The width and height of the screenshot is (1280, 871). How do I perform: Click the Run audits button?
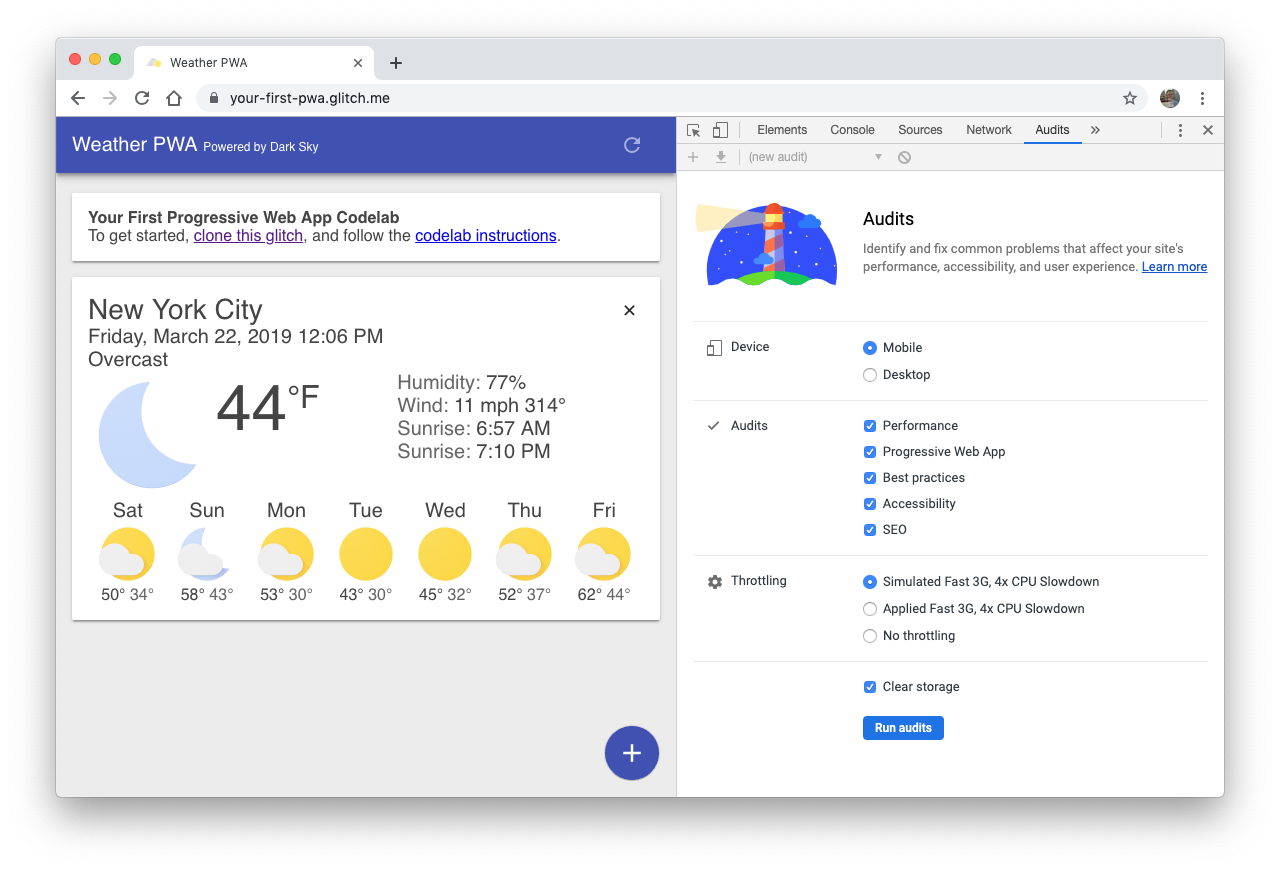coord(903,728)
